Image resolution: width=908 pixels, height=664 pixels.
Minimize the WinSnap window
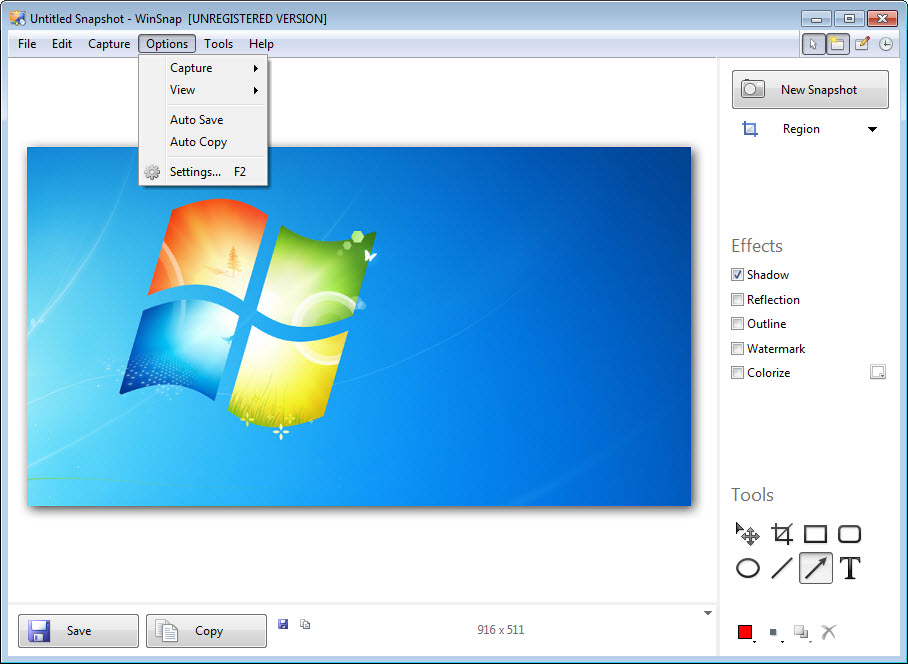pos(817,19)
